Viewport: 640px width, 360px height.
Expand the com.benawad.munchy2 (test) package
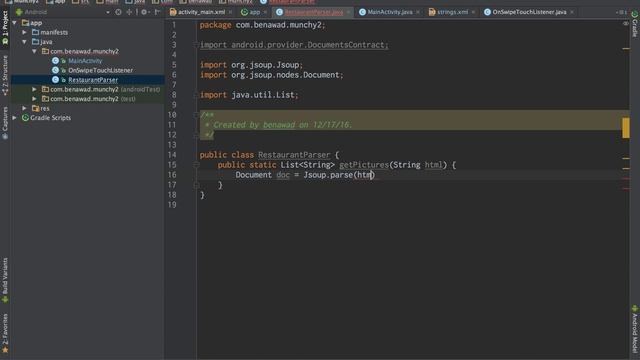click(35, 99)
